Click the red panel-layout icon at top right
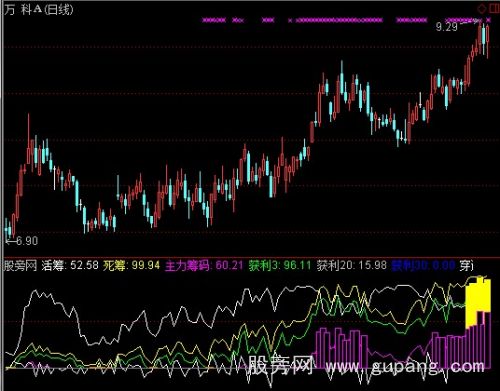This screenshot has height=391, width=500. pos(495,8)
